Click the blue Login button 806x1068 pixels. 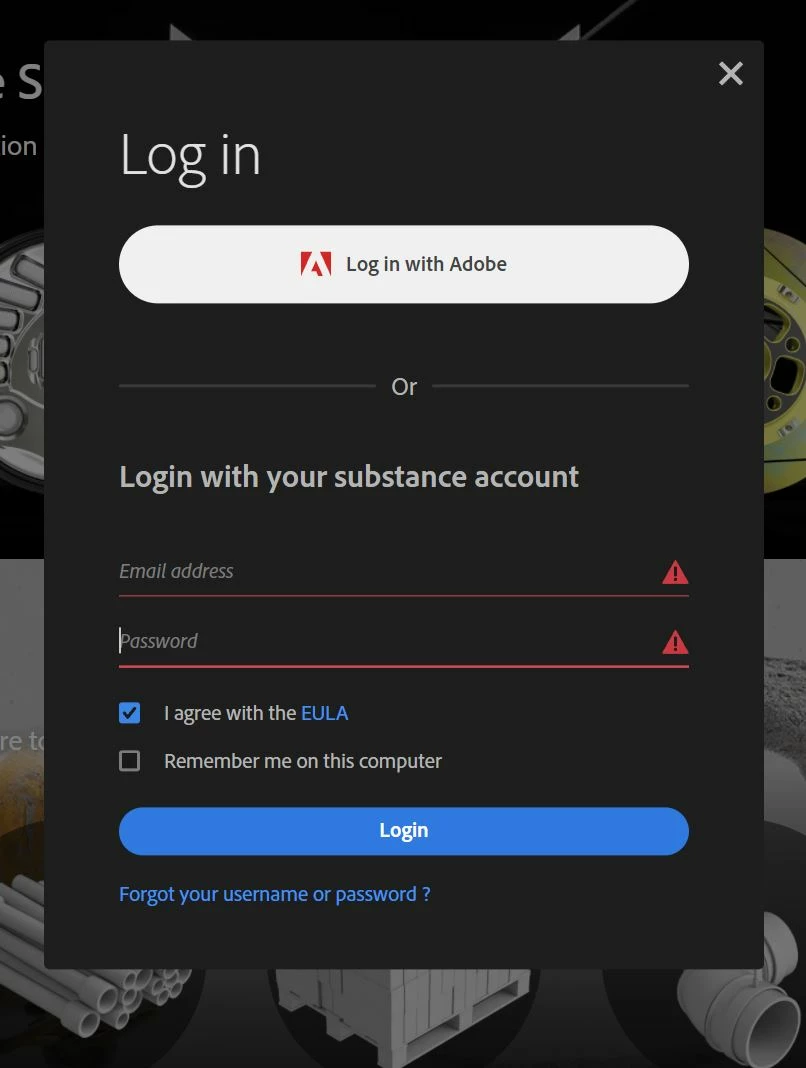pyautogui.click(x=404, y=831)
